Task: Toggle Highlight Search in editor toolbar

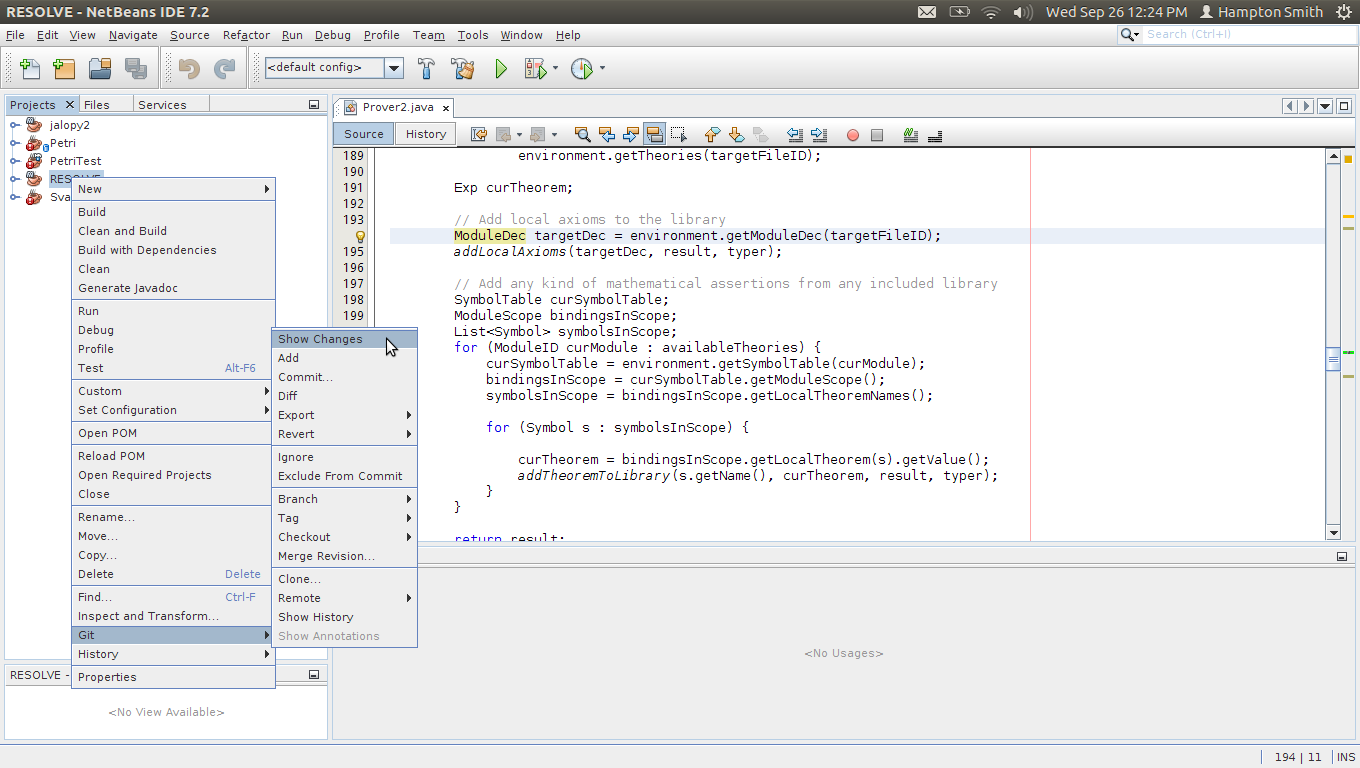Action: tap(655, 134)
